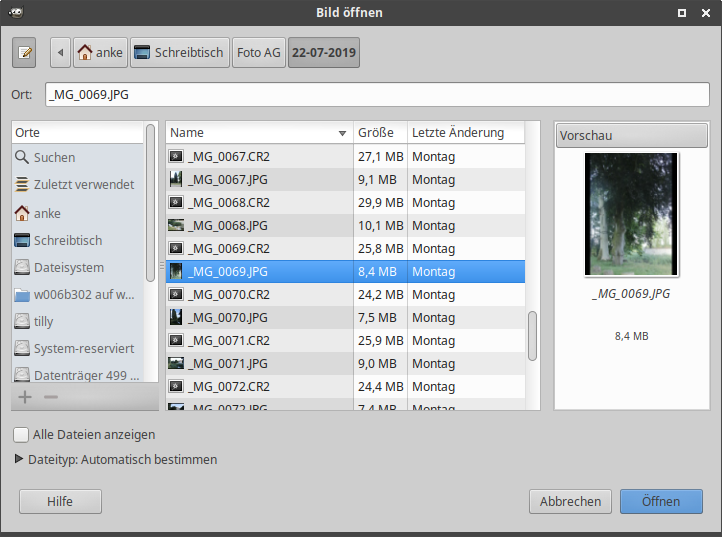Open Datenträger 499 drive

77,375
